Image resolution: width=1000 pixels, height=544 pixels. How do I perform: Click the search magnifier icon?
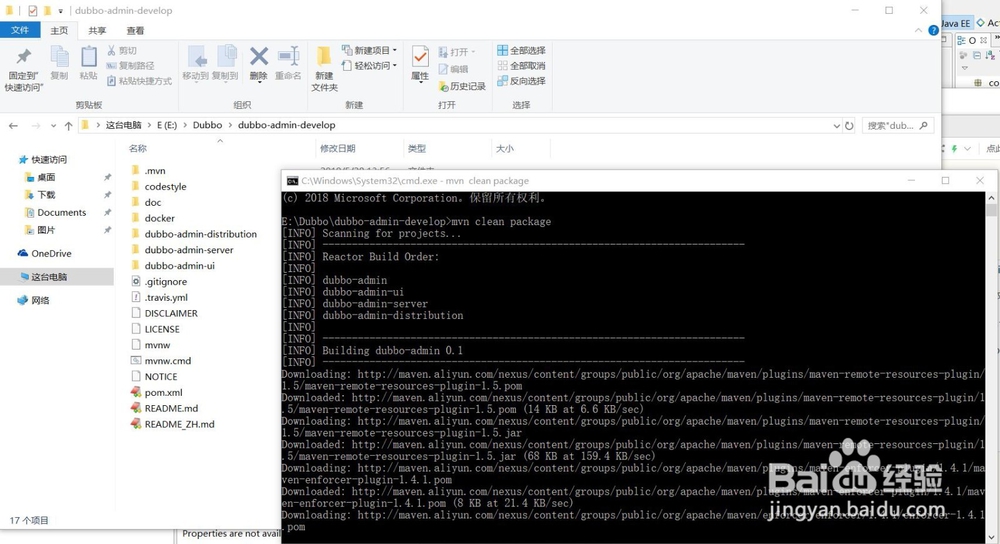click(923, 126)
